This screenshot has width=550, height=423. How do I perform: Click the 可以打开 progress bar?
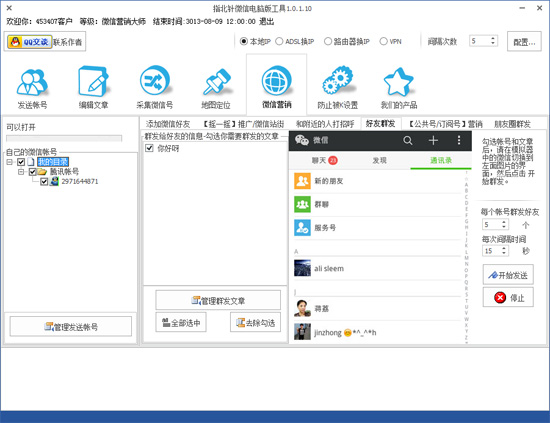(x=64, y=138)
